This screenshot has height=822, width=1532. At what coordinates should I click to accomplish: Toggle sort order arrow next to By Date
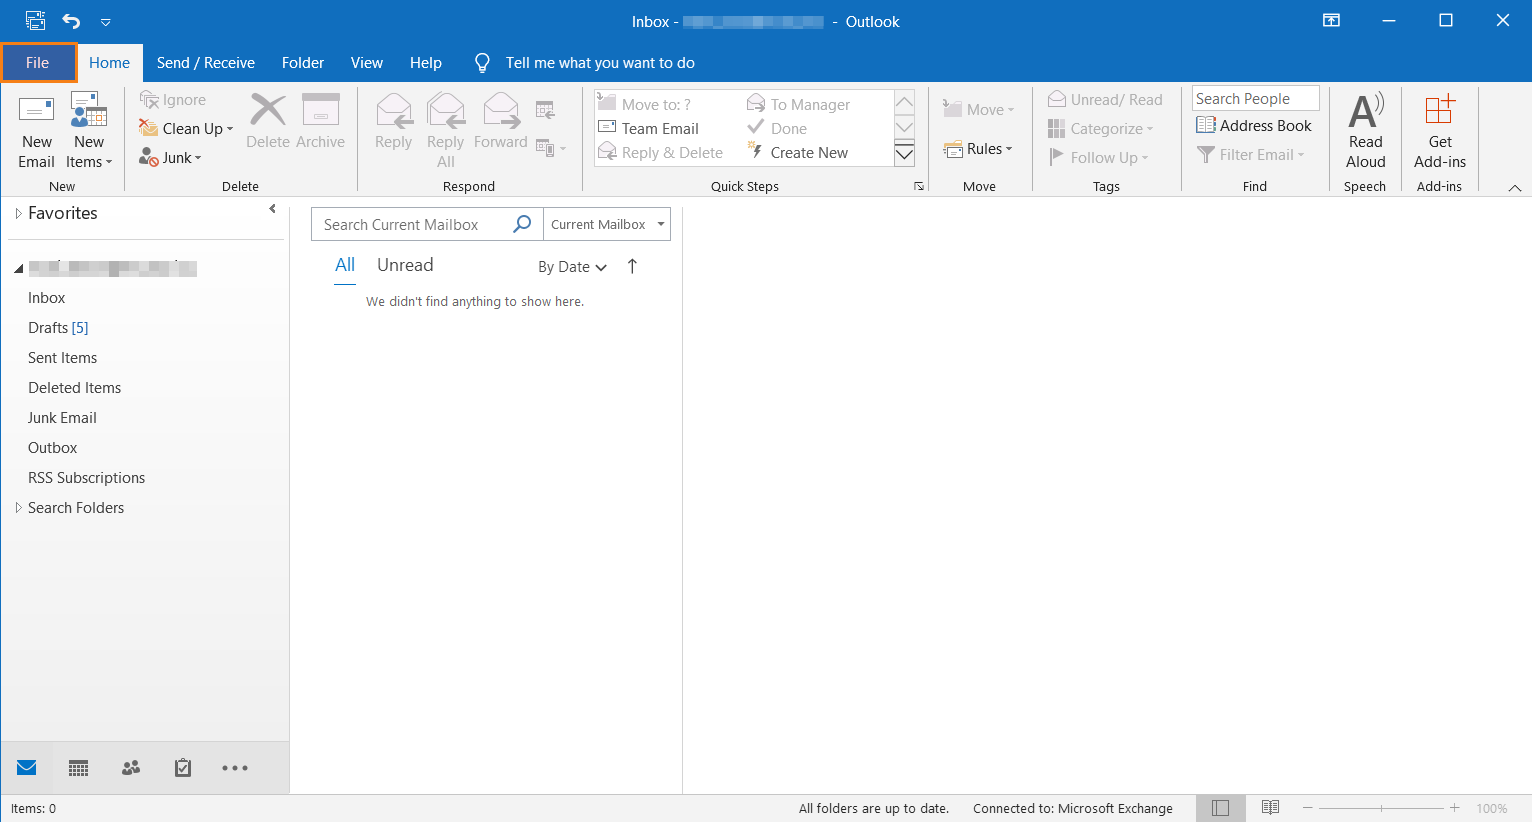click(x=632, y=266)
